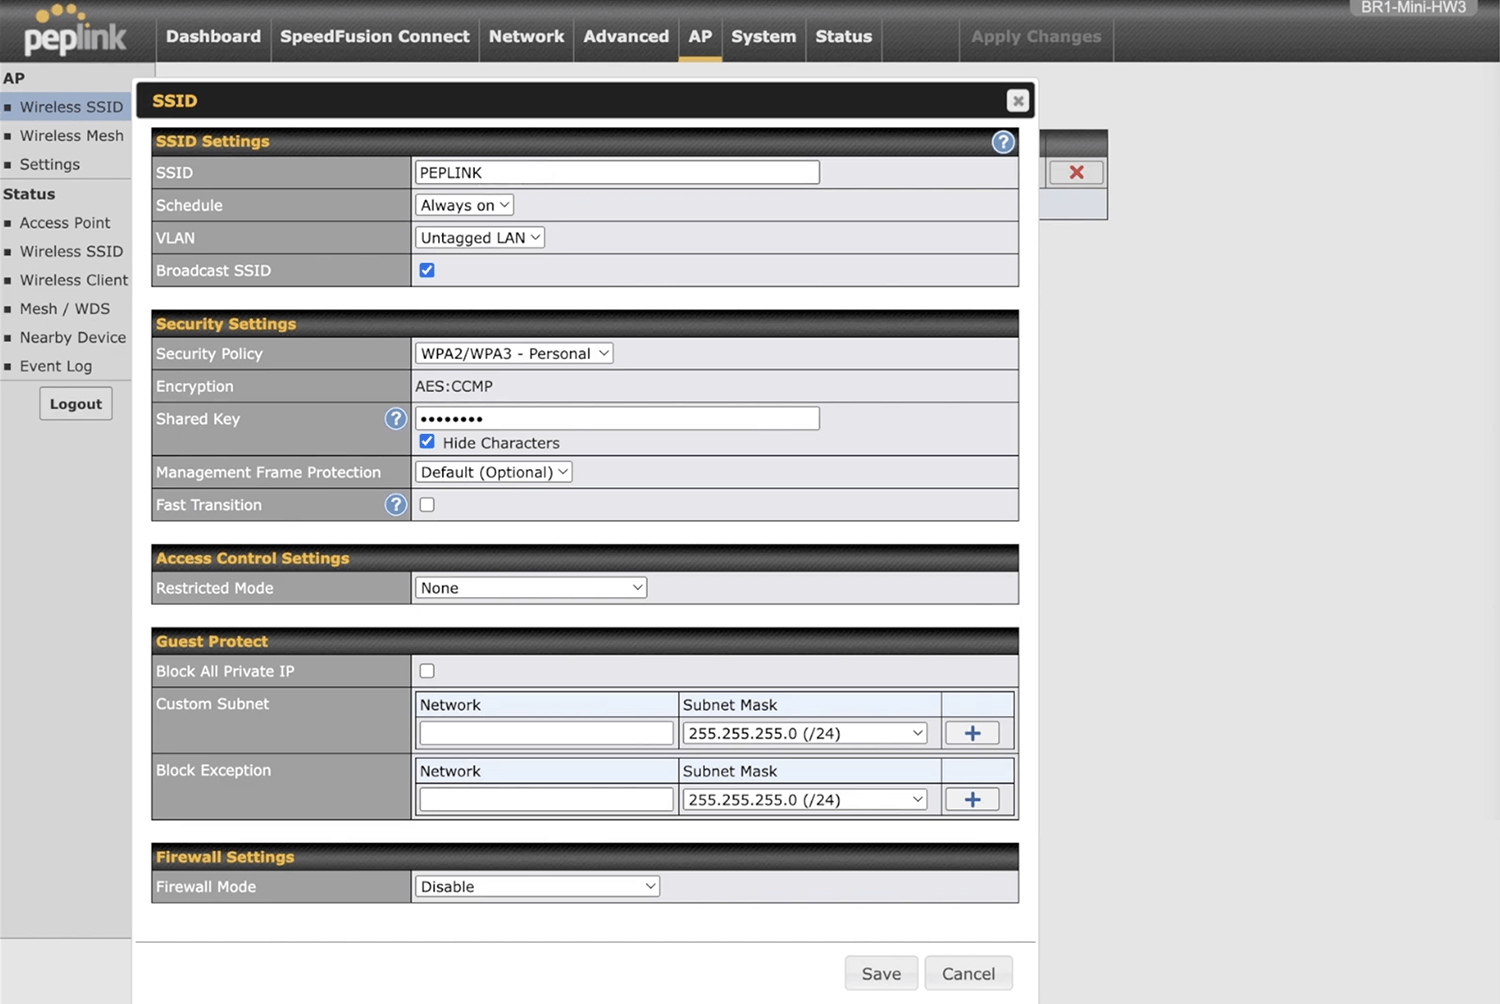Click the Shared Key help icon
This screenshot has width=1500, height=1004.
396,419
